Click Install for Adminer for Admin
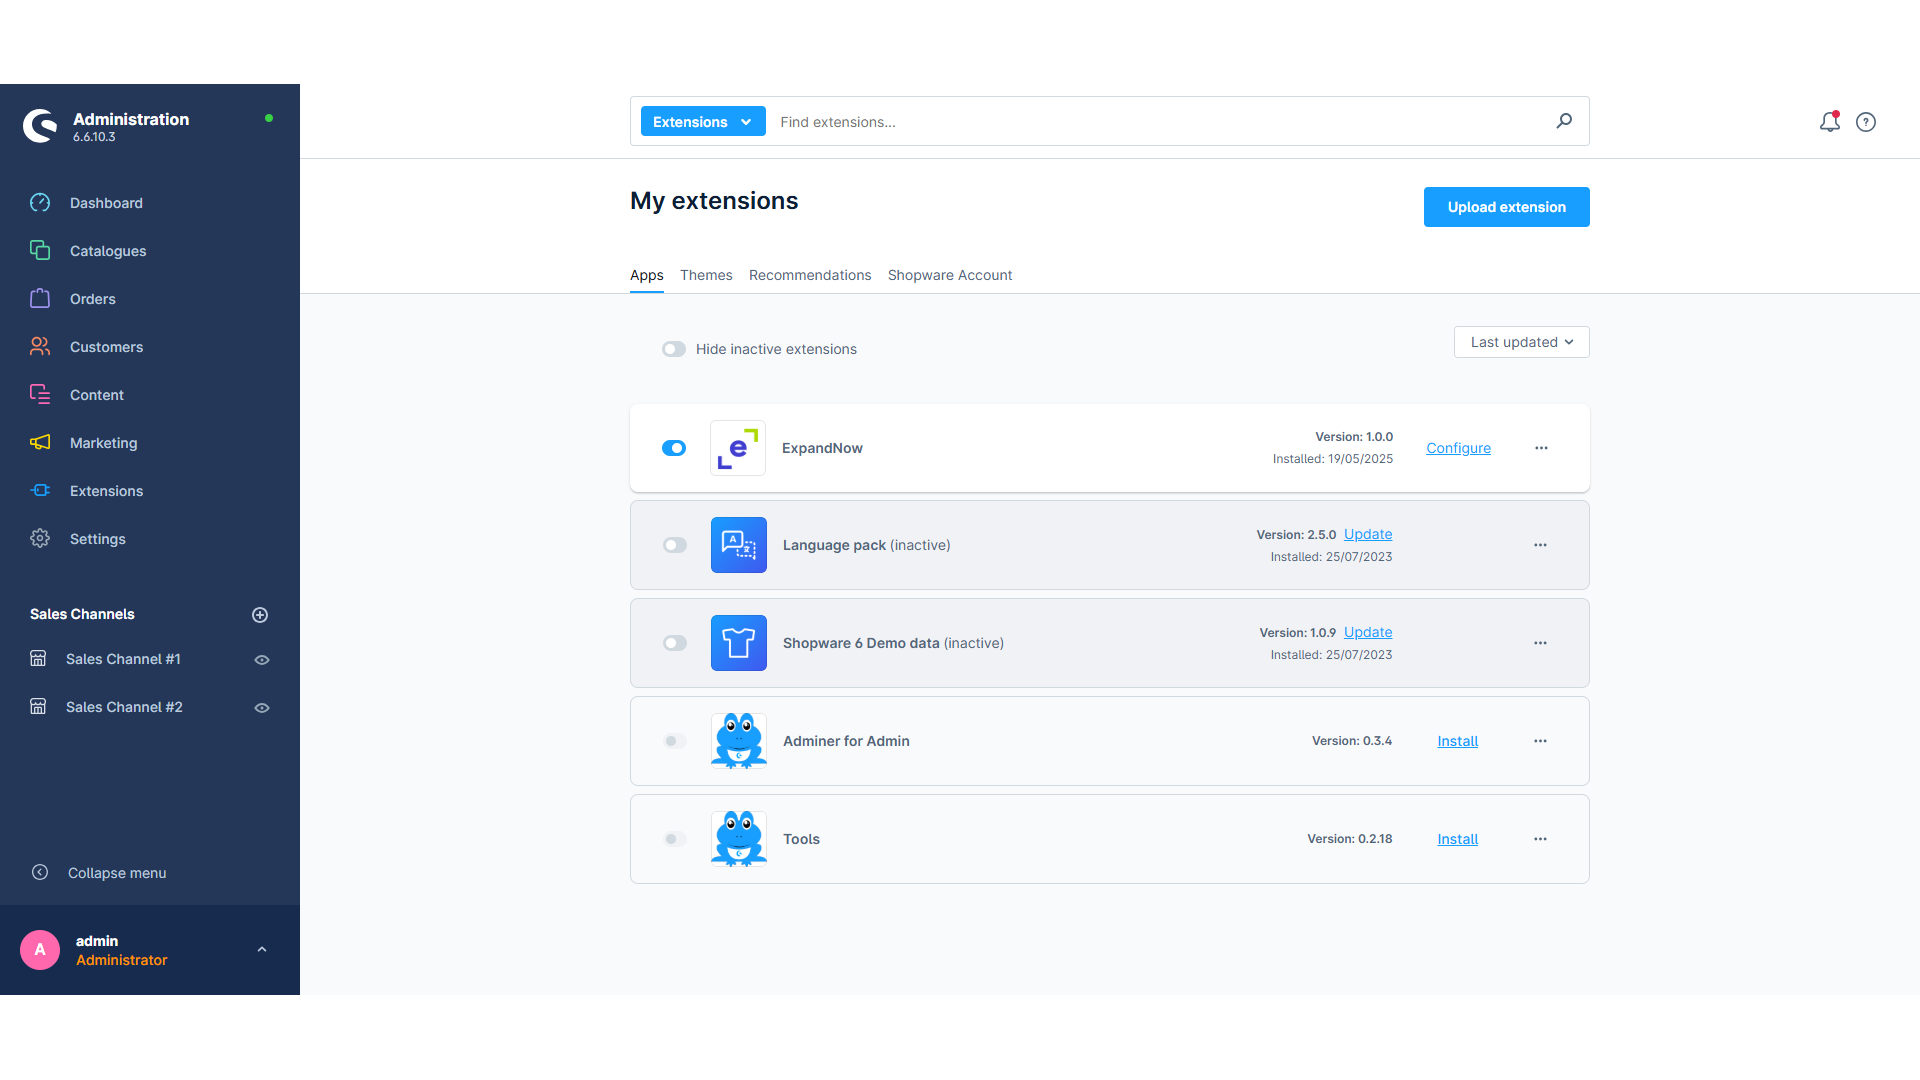The height and width of the screenshot is (1080, 1920). click(1458, 741)
